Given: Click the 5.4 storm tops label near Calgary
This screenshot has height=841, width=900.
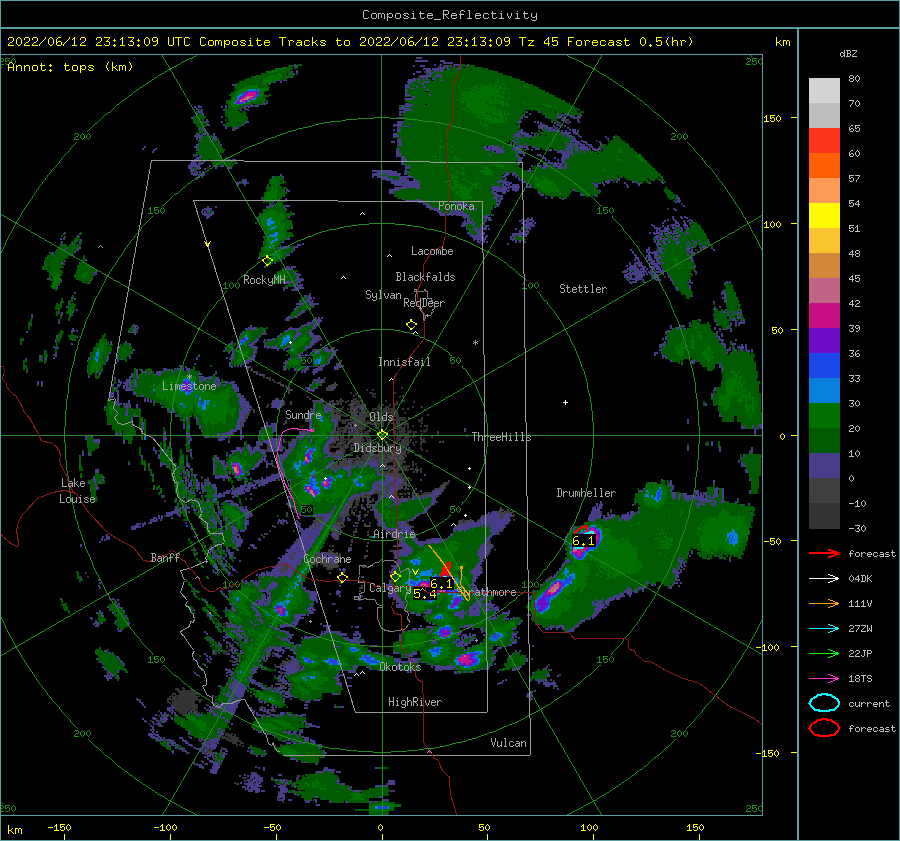Looking at the screenshot, I should pyautogui.click(x=425, y=594).
